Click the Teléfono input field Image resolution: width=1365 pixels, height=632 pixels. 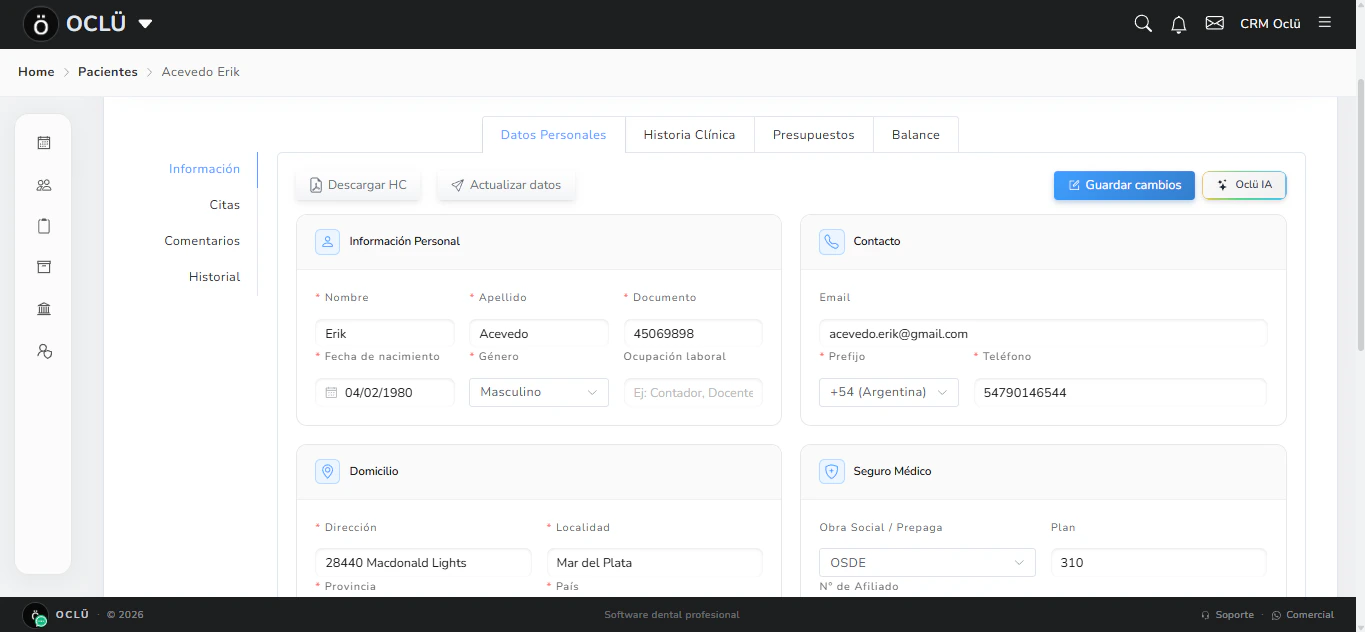(x=1120, y=392)
